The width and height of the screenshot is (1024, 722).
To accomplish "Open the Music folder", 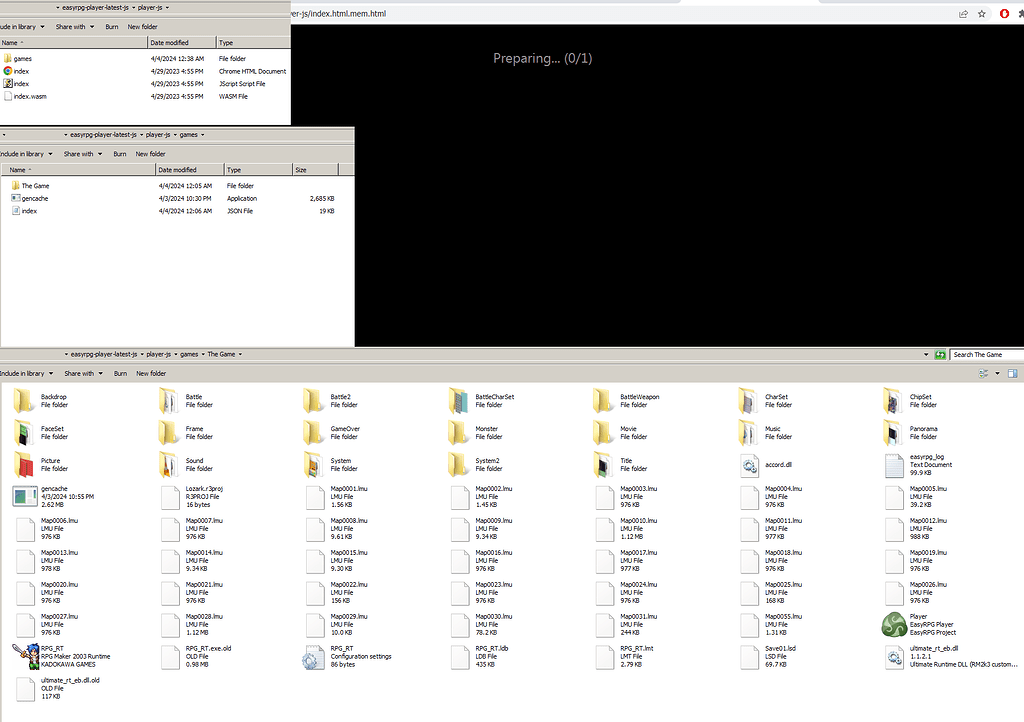I will pos(750,433).
